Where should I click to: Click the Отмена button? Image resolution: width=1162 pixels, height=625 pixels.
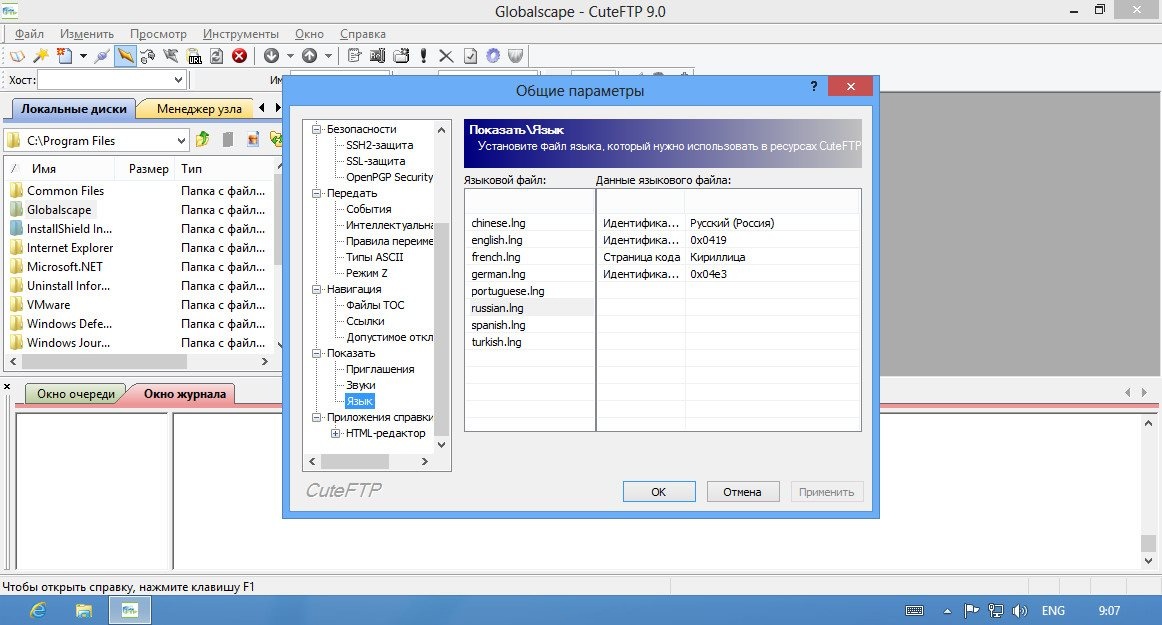[x=743, y=492]
